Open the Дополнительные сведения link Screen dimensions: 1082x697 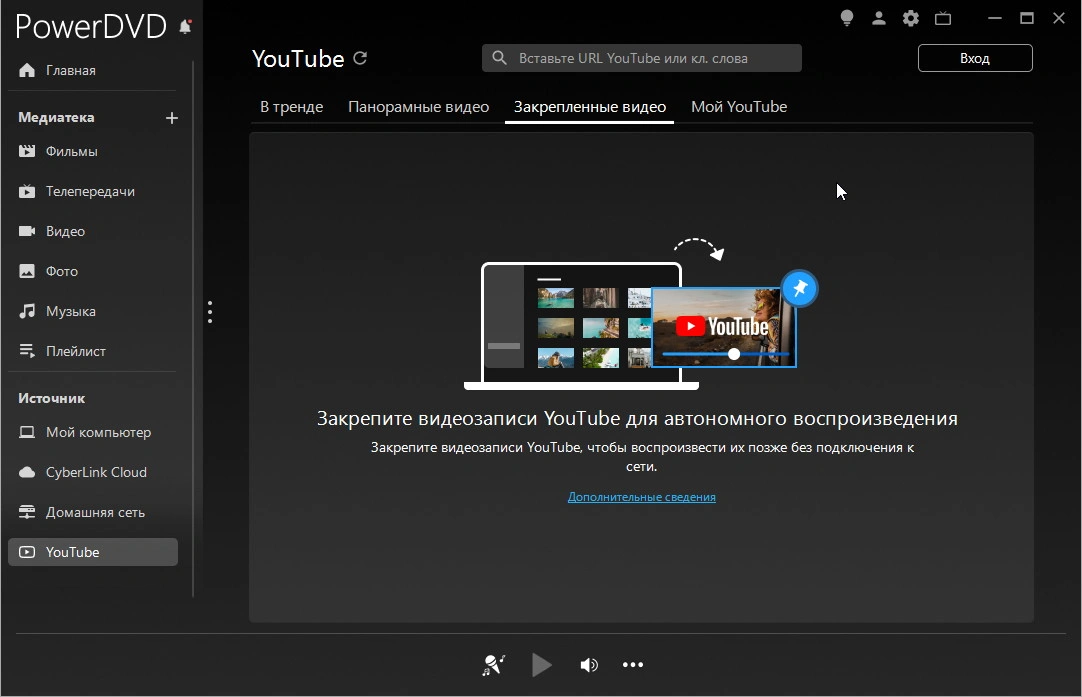[x=642, y=497]
